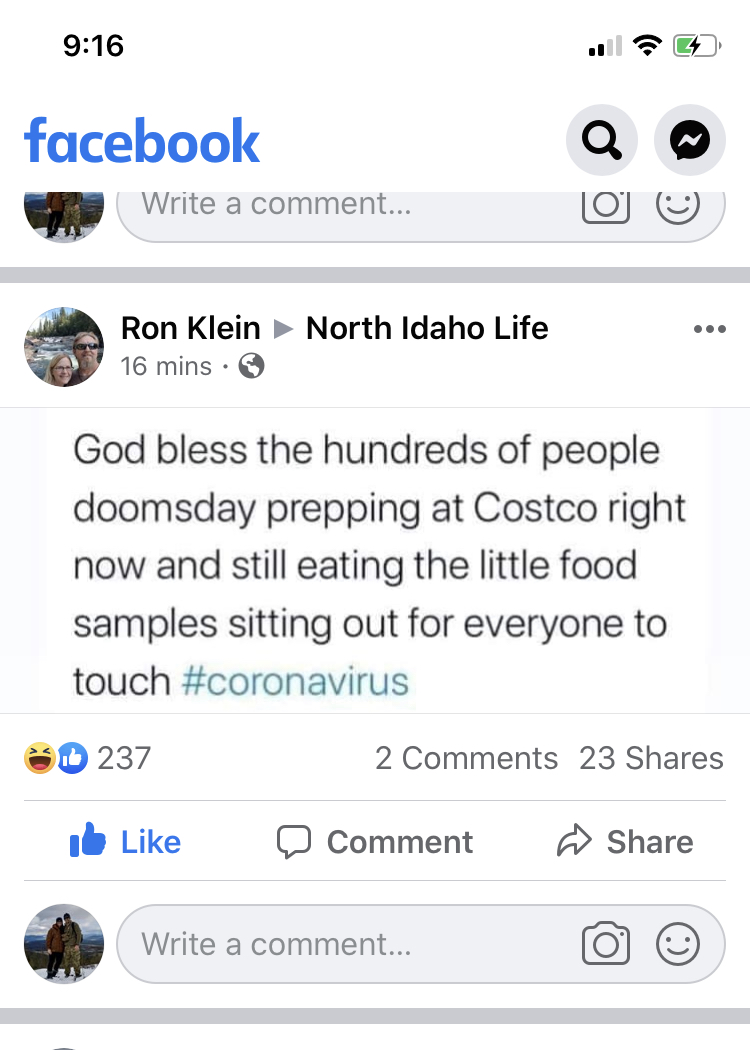Share the Costco coronavirus post

tap(625, 842)
